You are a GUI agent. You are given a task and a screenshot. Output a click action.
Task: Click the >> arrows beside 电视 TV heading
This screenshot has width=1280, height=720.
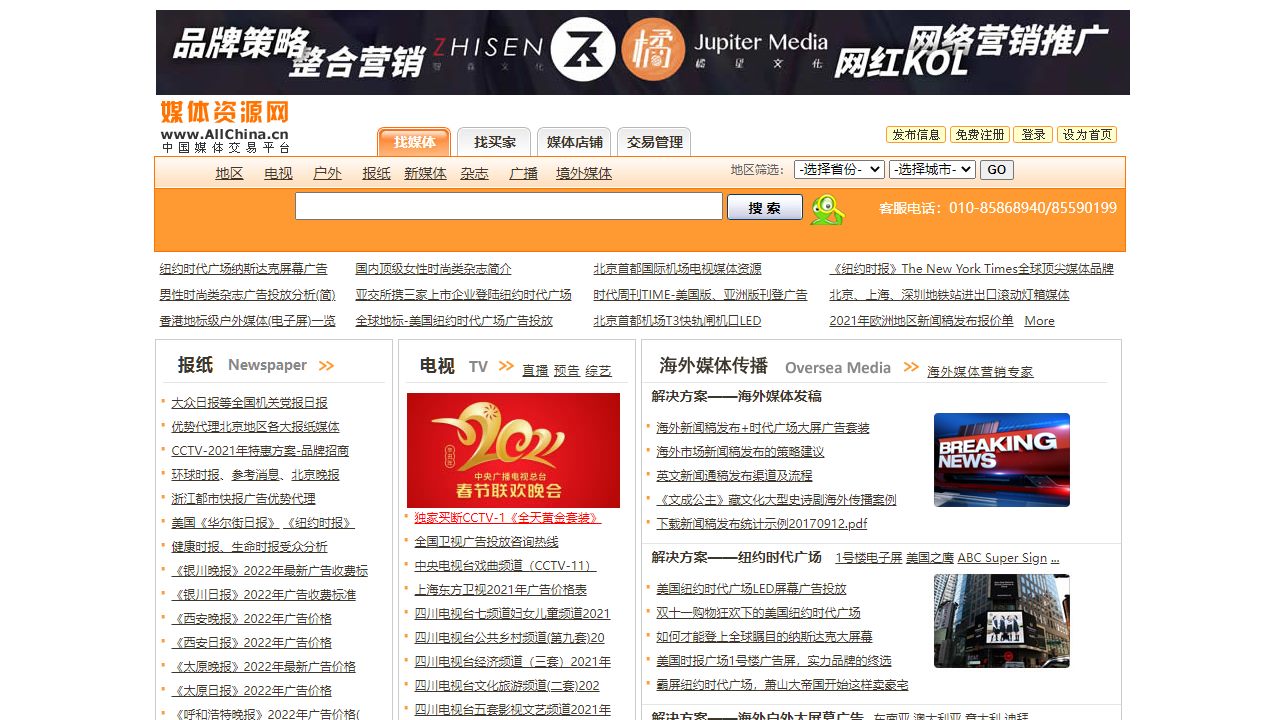click(506, 367)
